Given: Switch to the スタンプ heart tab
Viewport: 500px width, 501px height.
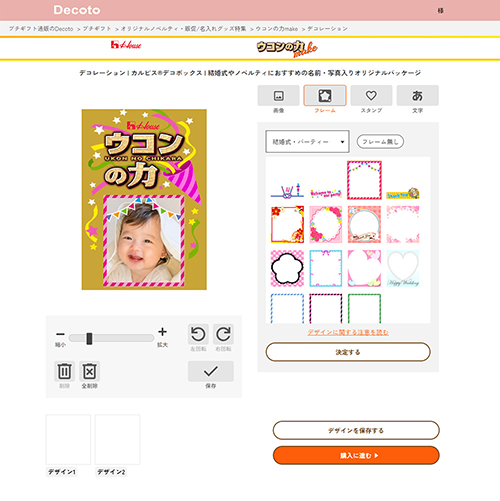Looking at the screenshot, I should click(371, 96).
